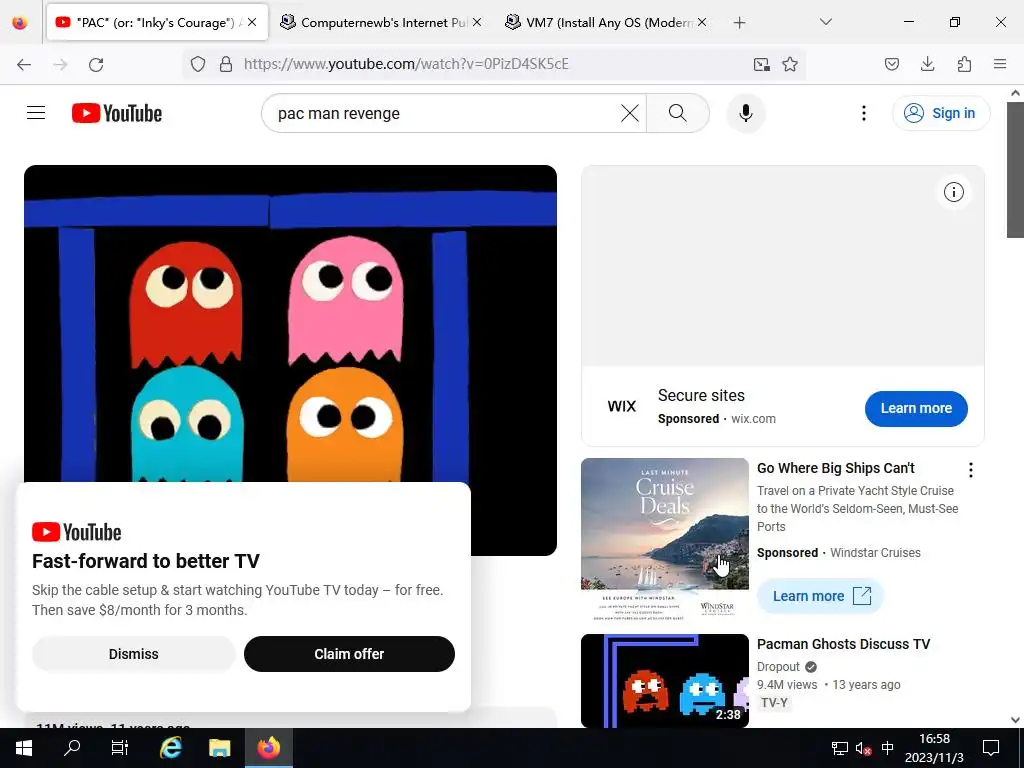Open Firefox extensions menu
The image size is (1024, 768).
[964, 64]
